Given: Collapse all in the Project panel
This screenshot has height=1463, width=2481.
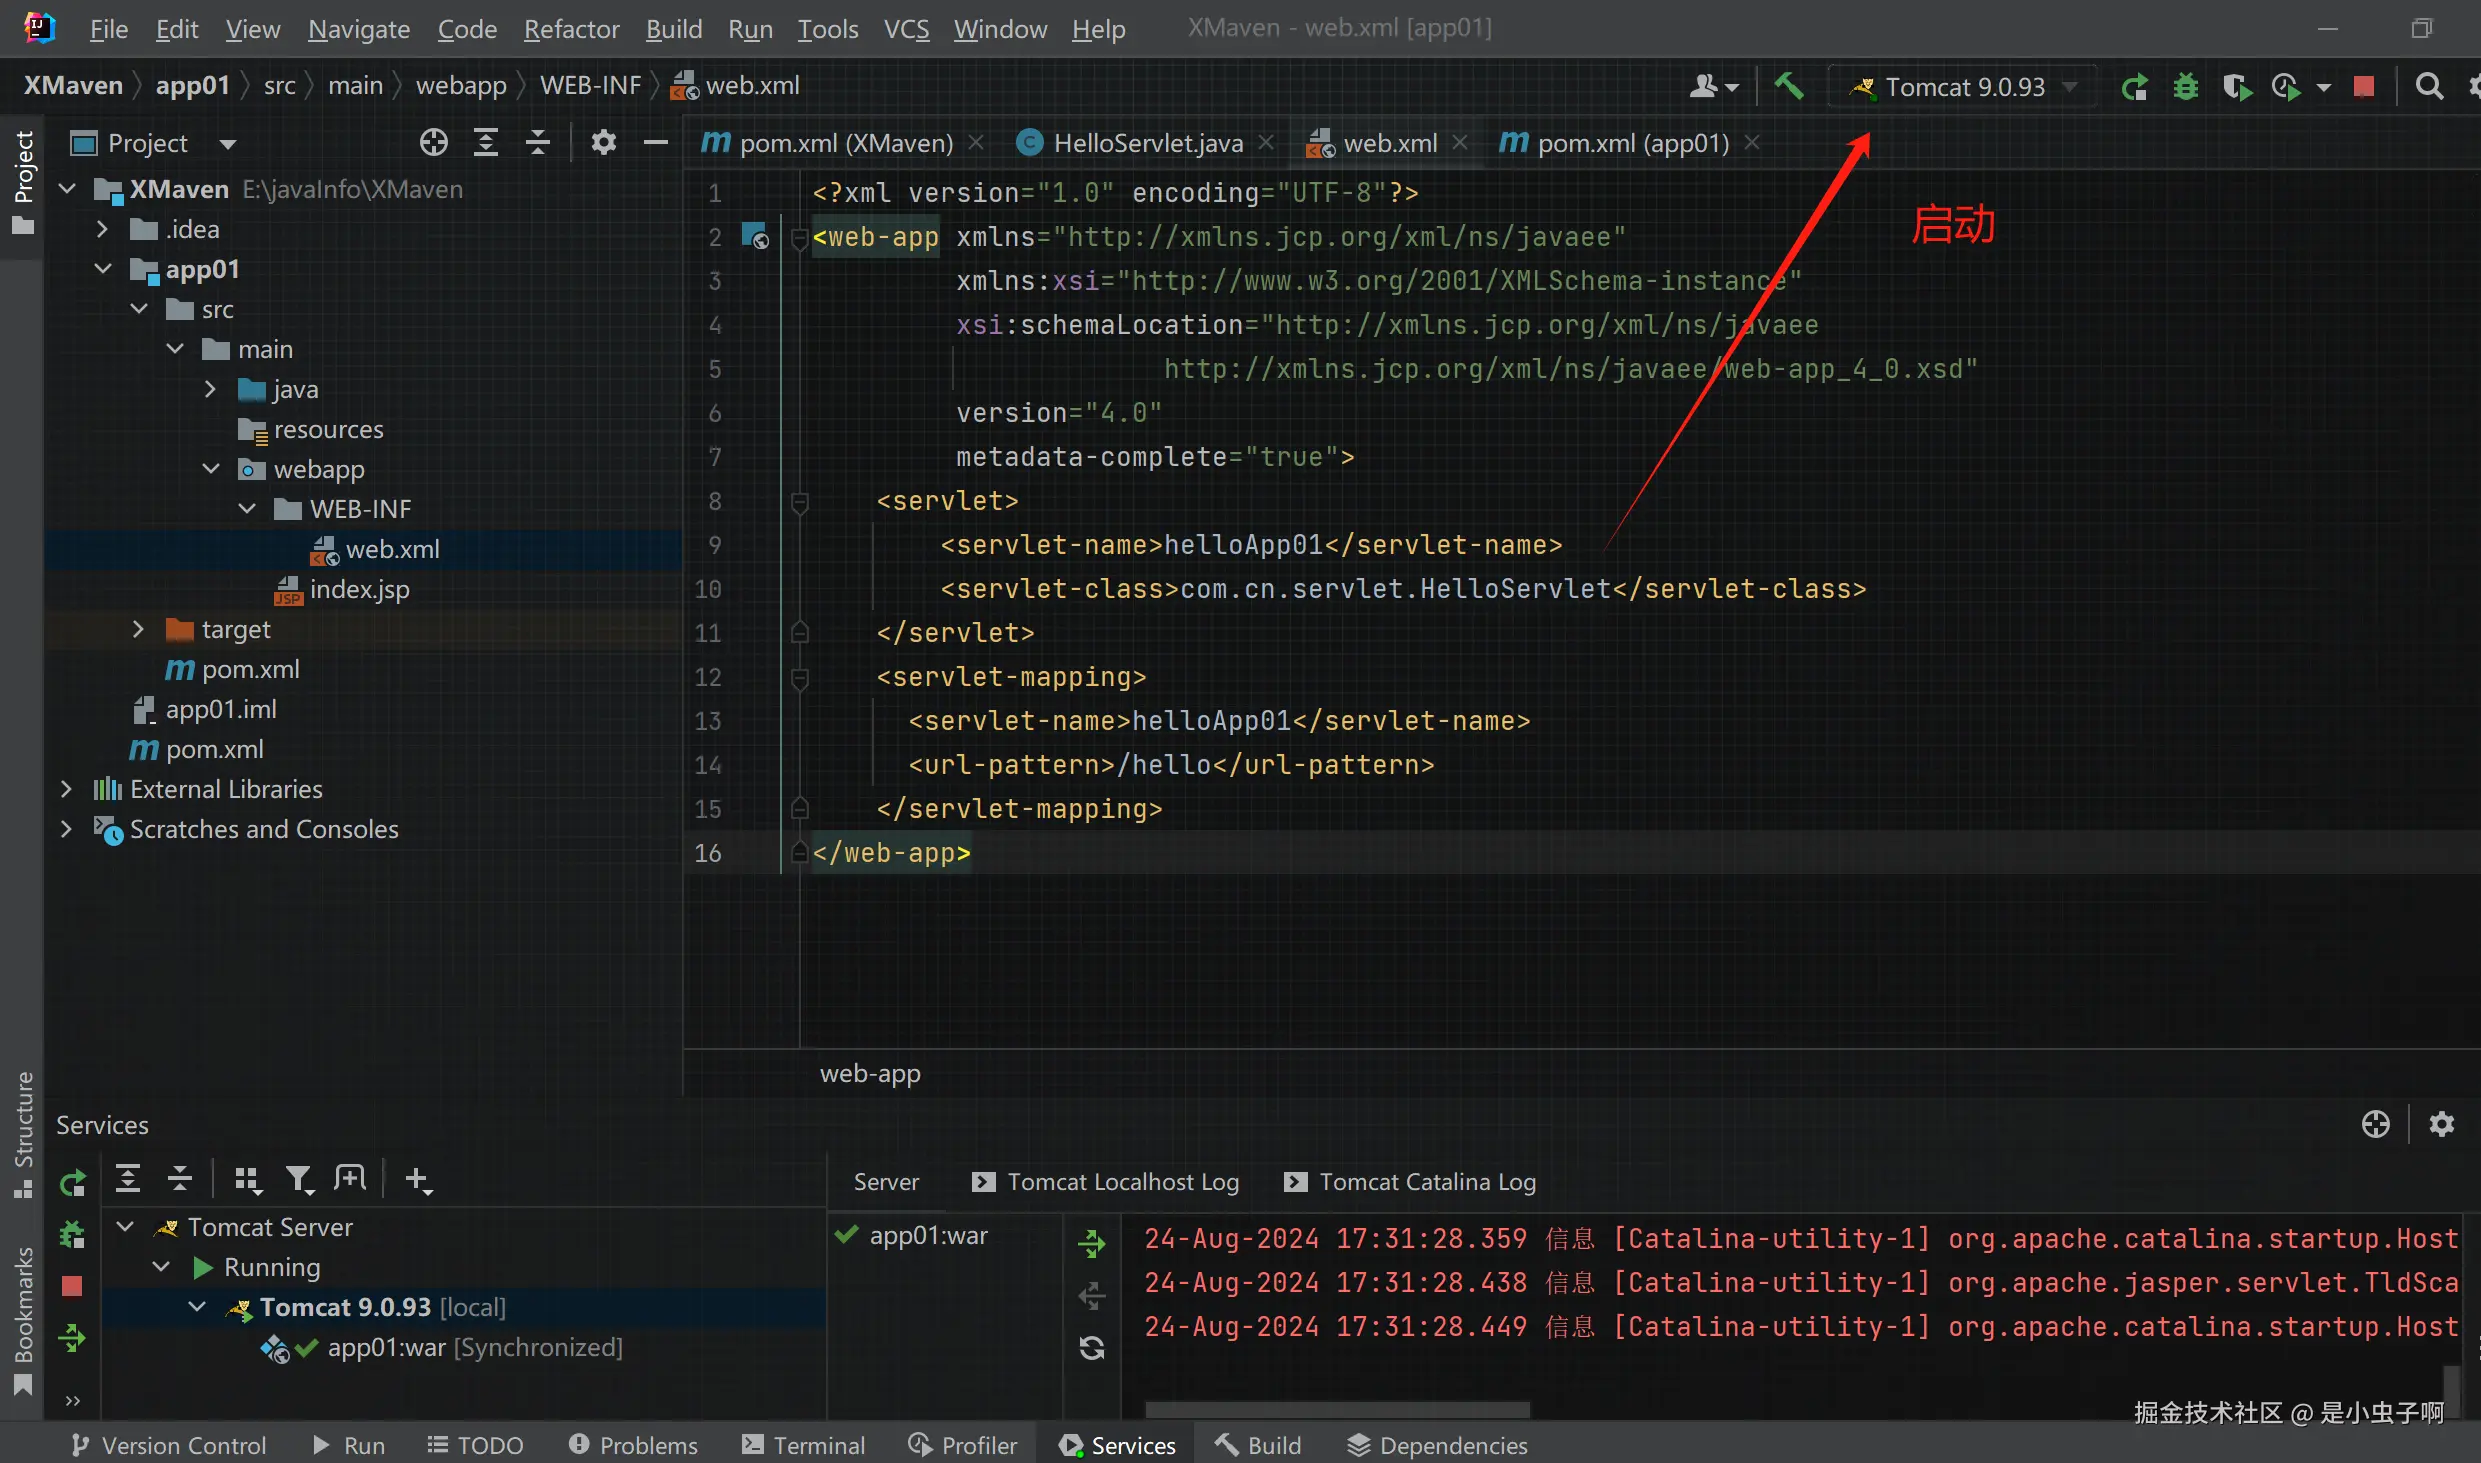Looking at the screenshot, I should click(538, 143).
